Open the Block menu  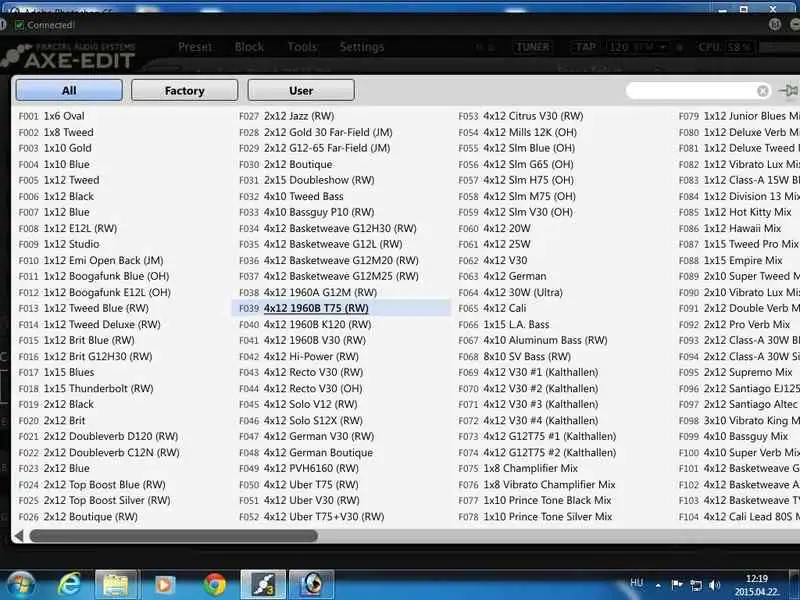(x=249, y=47)
